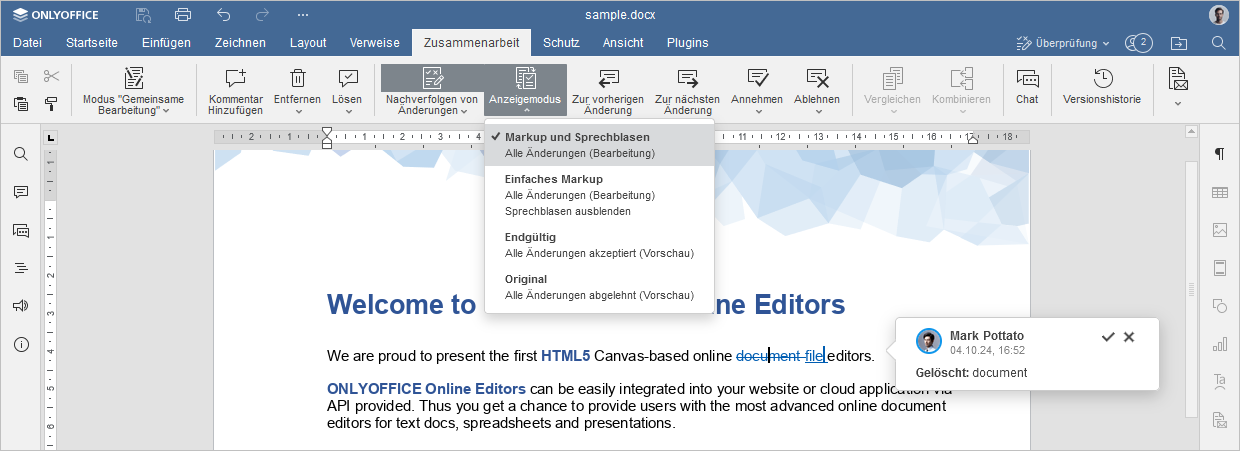Undo the last action
Viewport: 1240px width, 451px height.
coord(223,15)
